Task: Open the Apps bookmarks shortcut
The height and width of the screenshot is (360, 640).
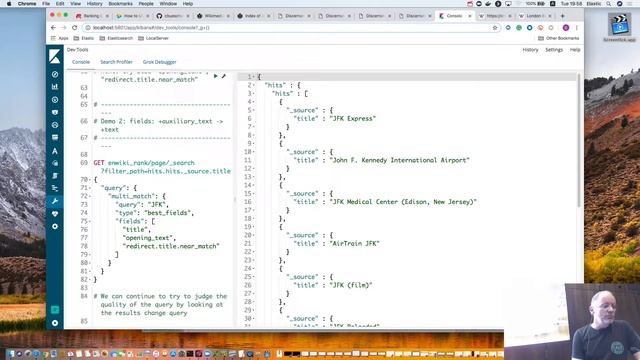Action: (60, 38)
